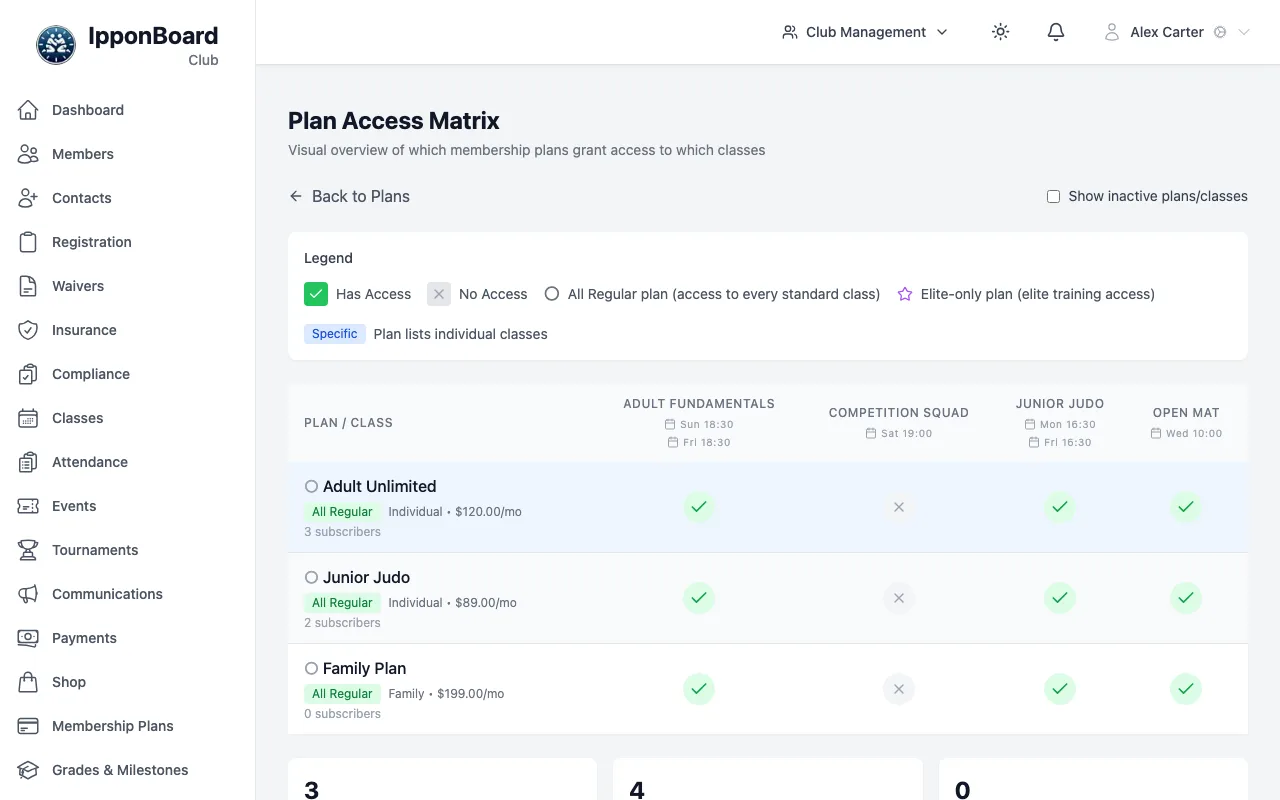The width and height of the screenshot is (1280, 800).
Task: Click the Registration clipboard icon
Action: (28, 242)
